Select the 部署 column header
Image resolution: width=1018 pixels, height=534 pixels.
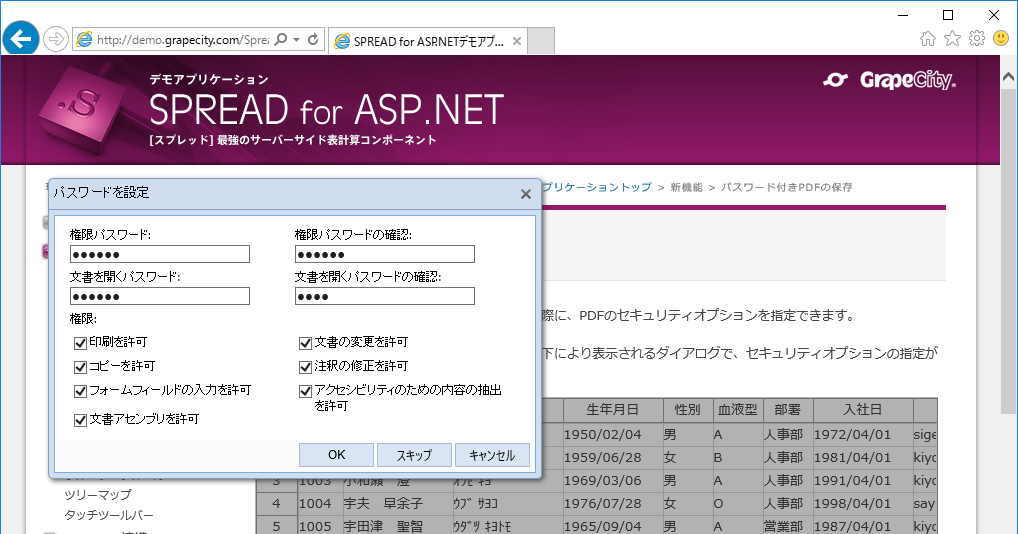pyautogui.click(x=788, y=409)
